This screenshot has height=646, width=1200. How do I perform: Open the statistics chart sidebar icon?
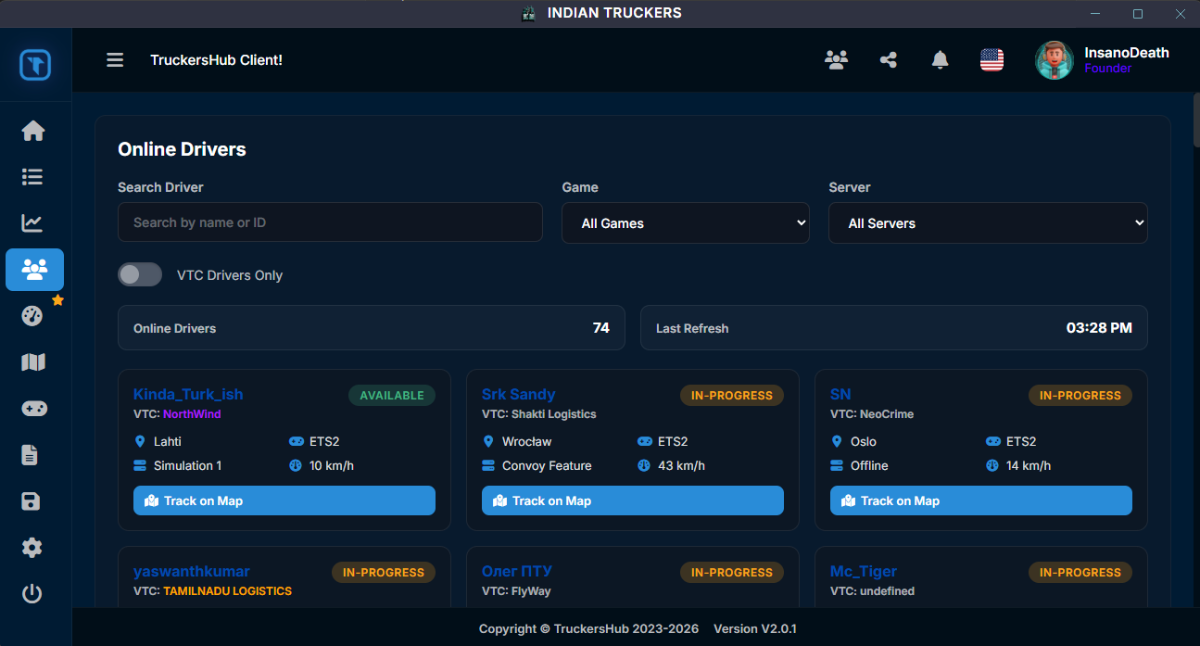tap(33, 223)
